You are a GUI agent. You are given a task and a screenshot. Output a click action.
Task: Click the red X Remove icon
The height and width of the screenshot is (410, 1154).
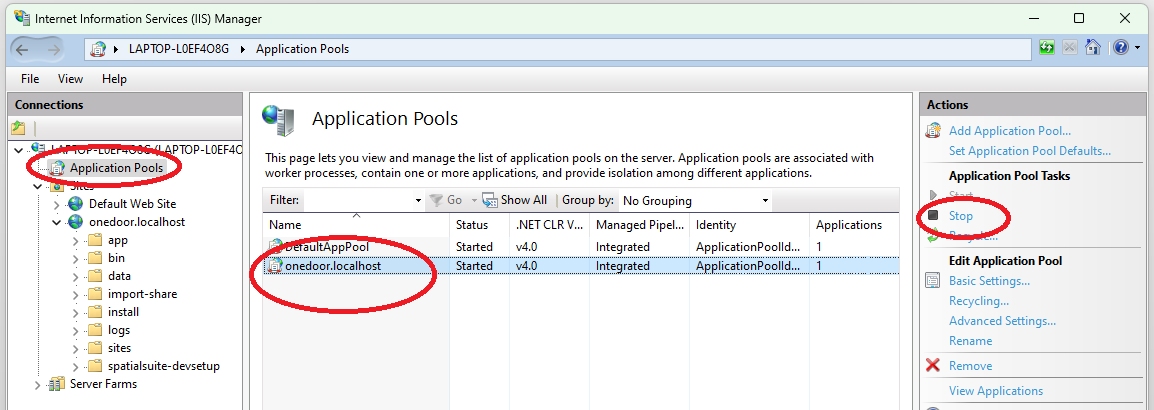933,365
